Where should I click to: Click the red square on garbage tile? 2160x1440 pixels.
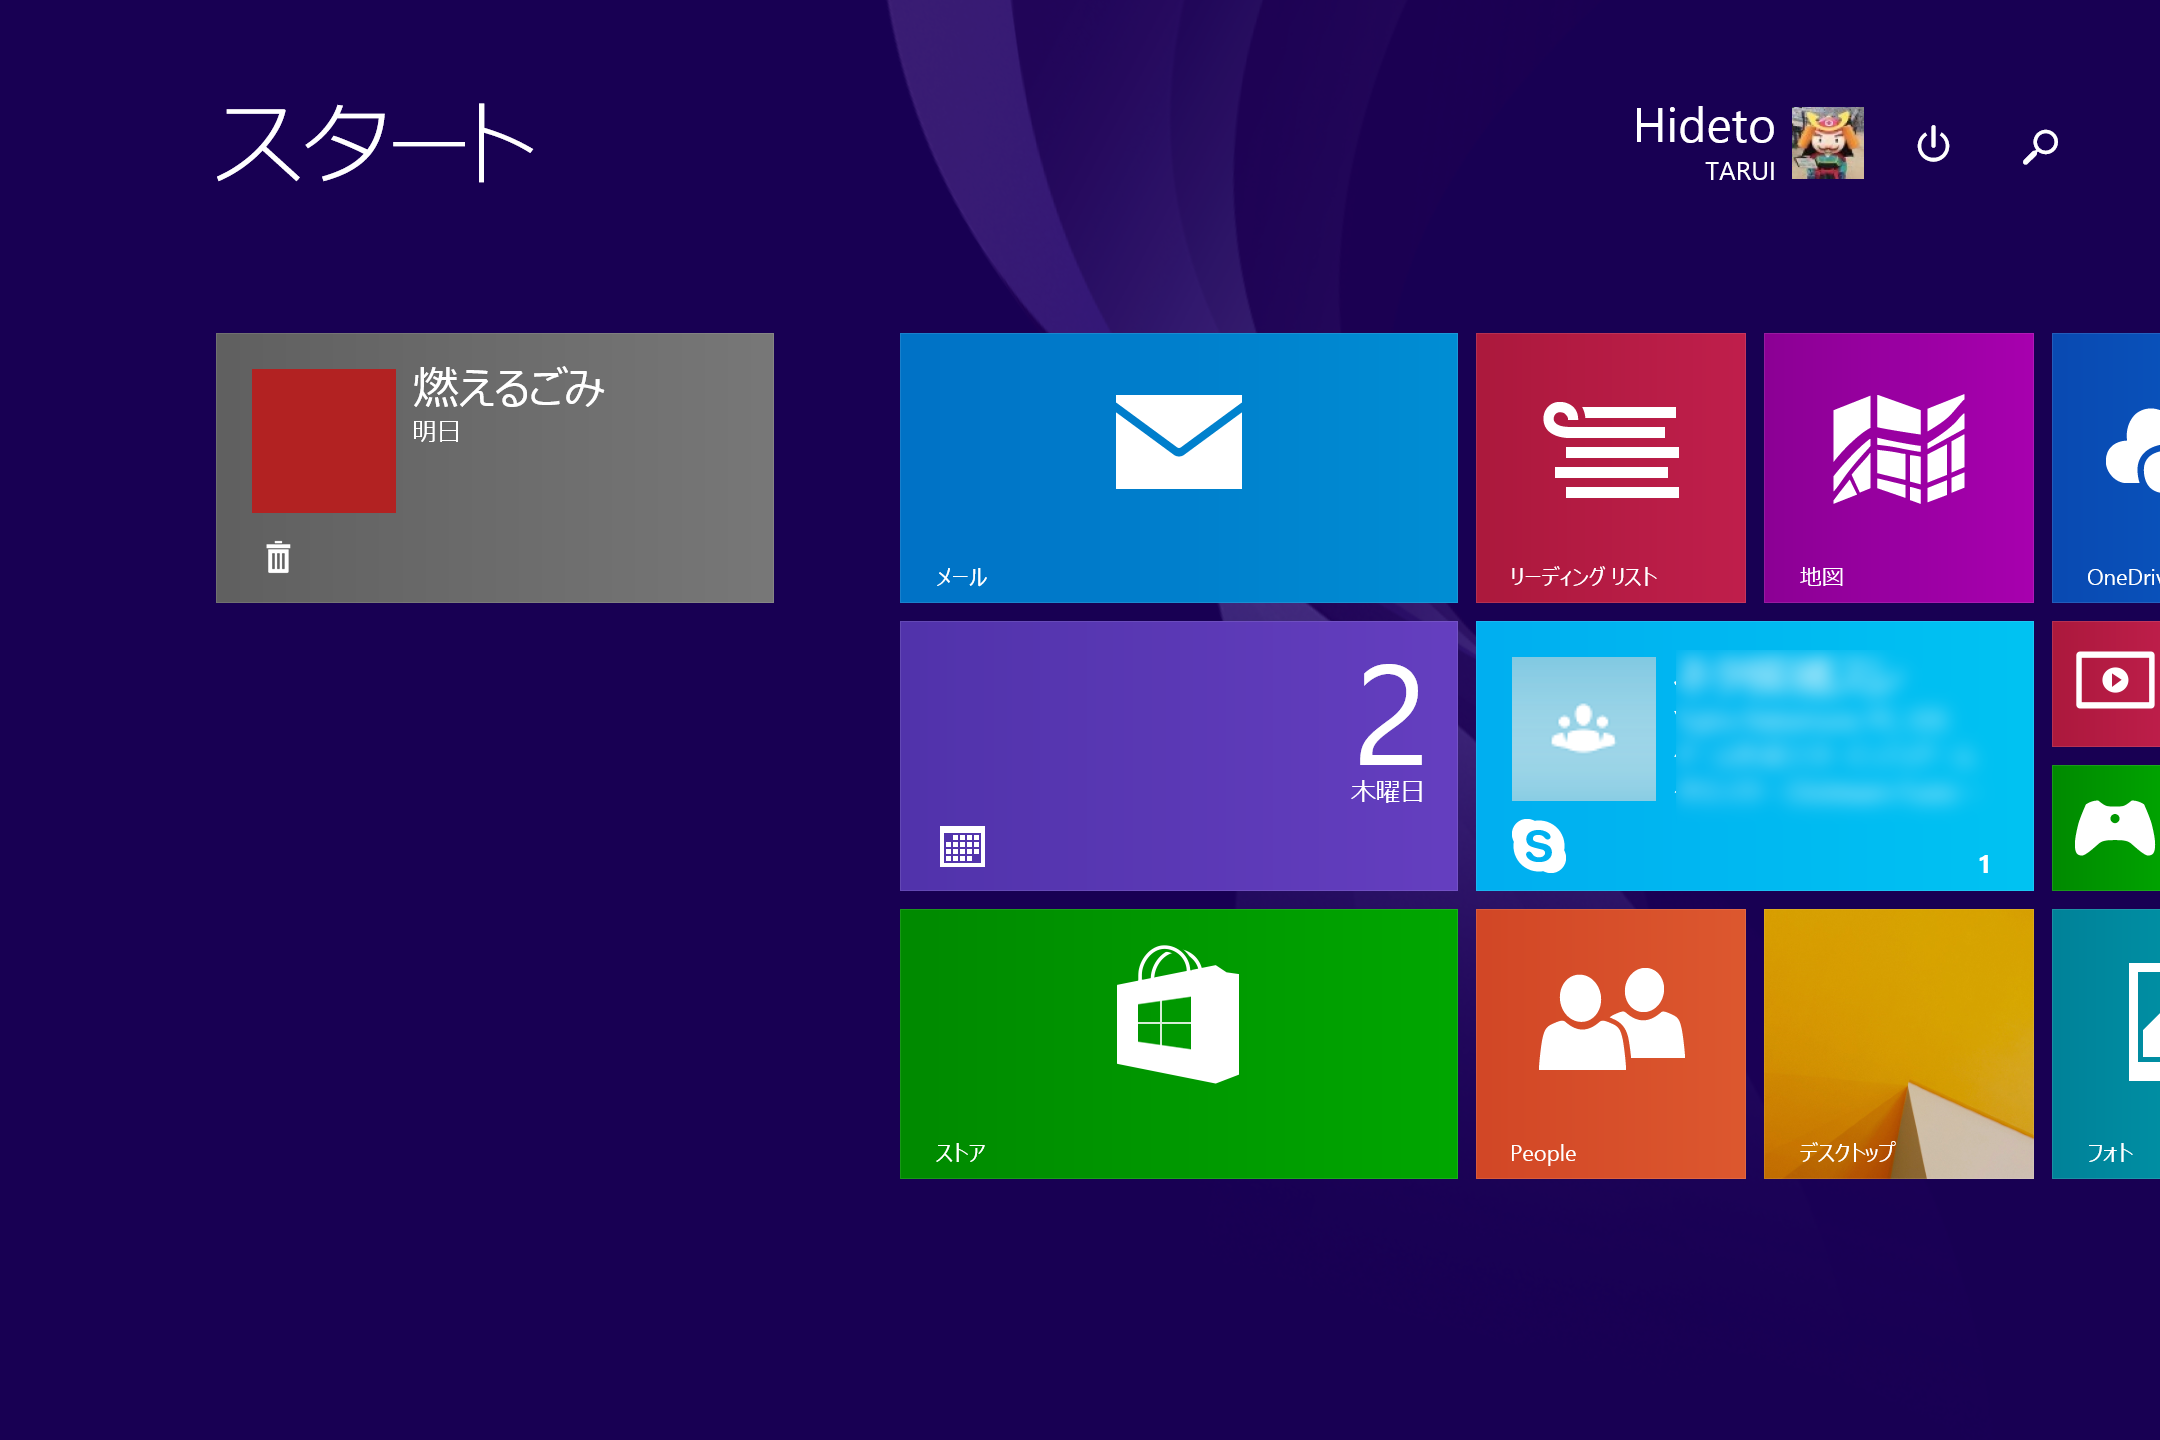[x=323, y=441]
